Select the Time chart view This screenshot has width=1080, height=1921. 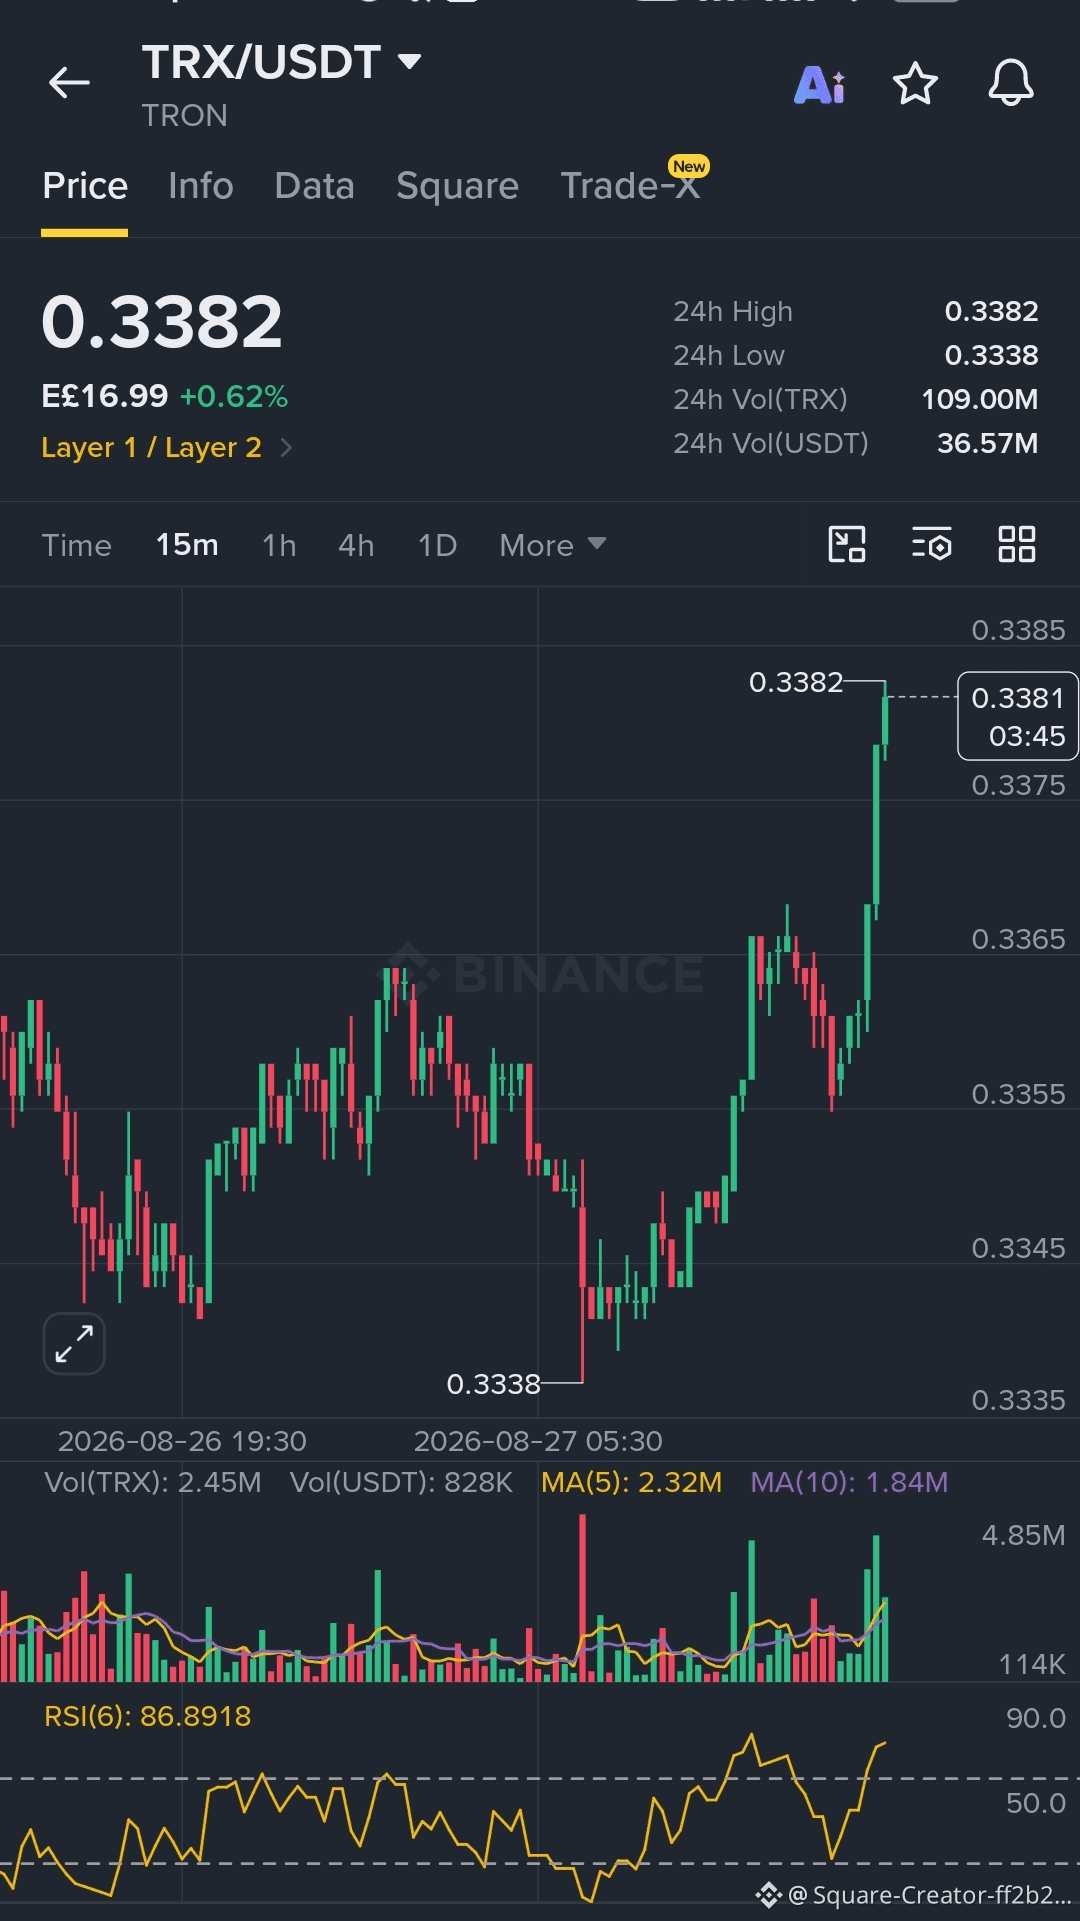(x=77, y=545)
